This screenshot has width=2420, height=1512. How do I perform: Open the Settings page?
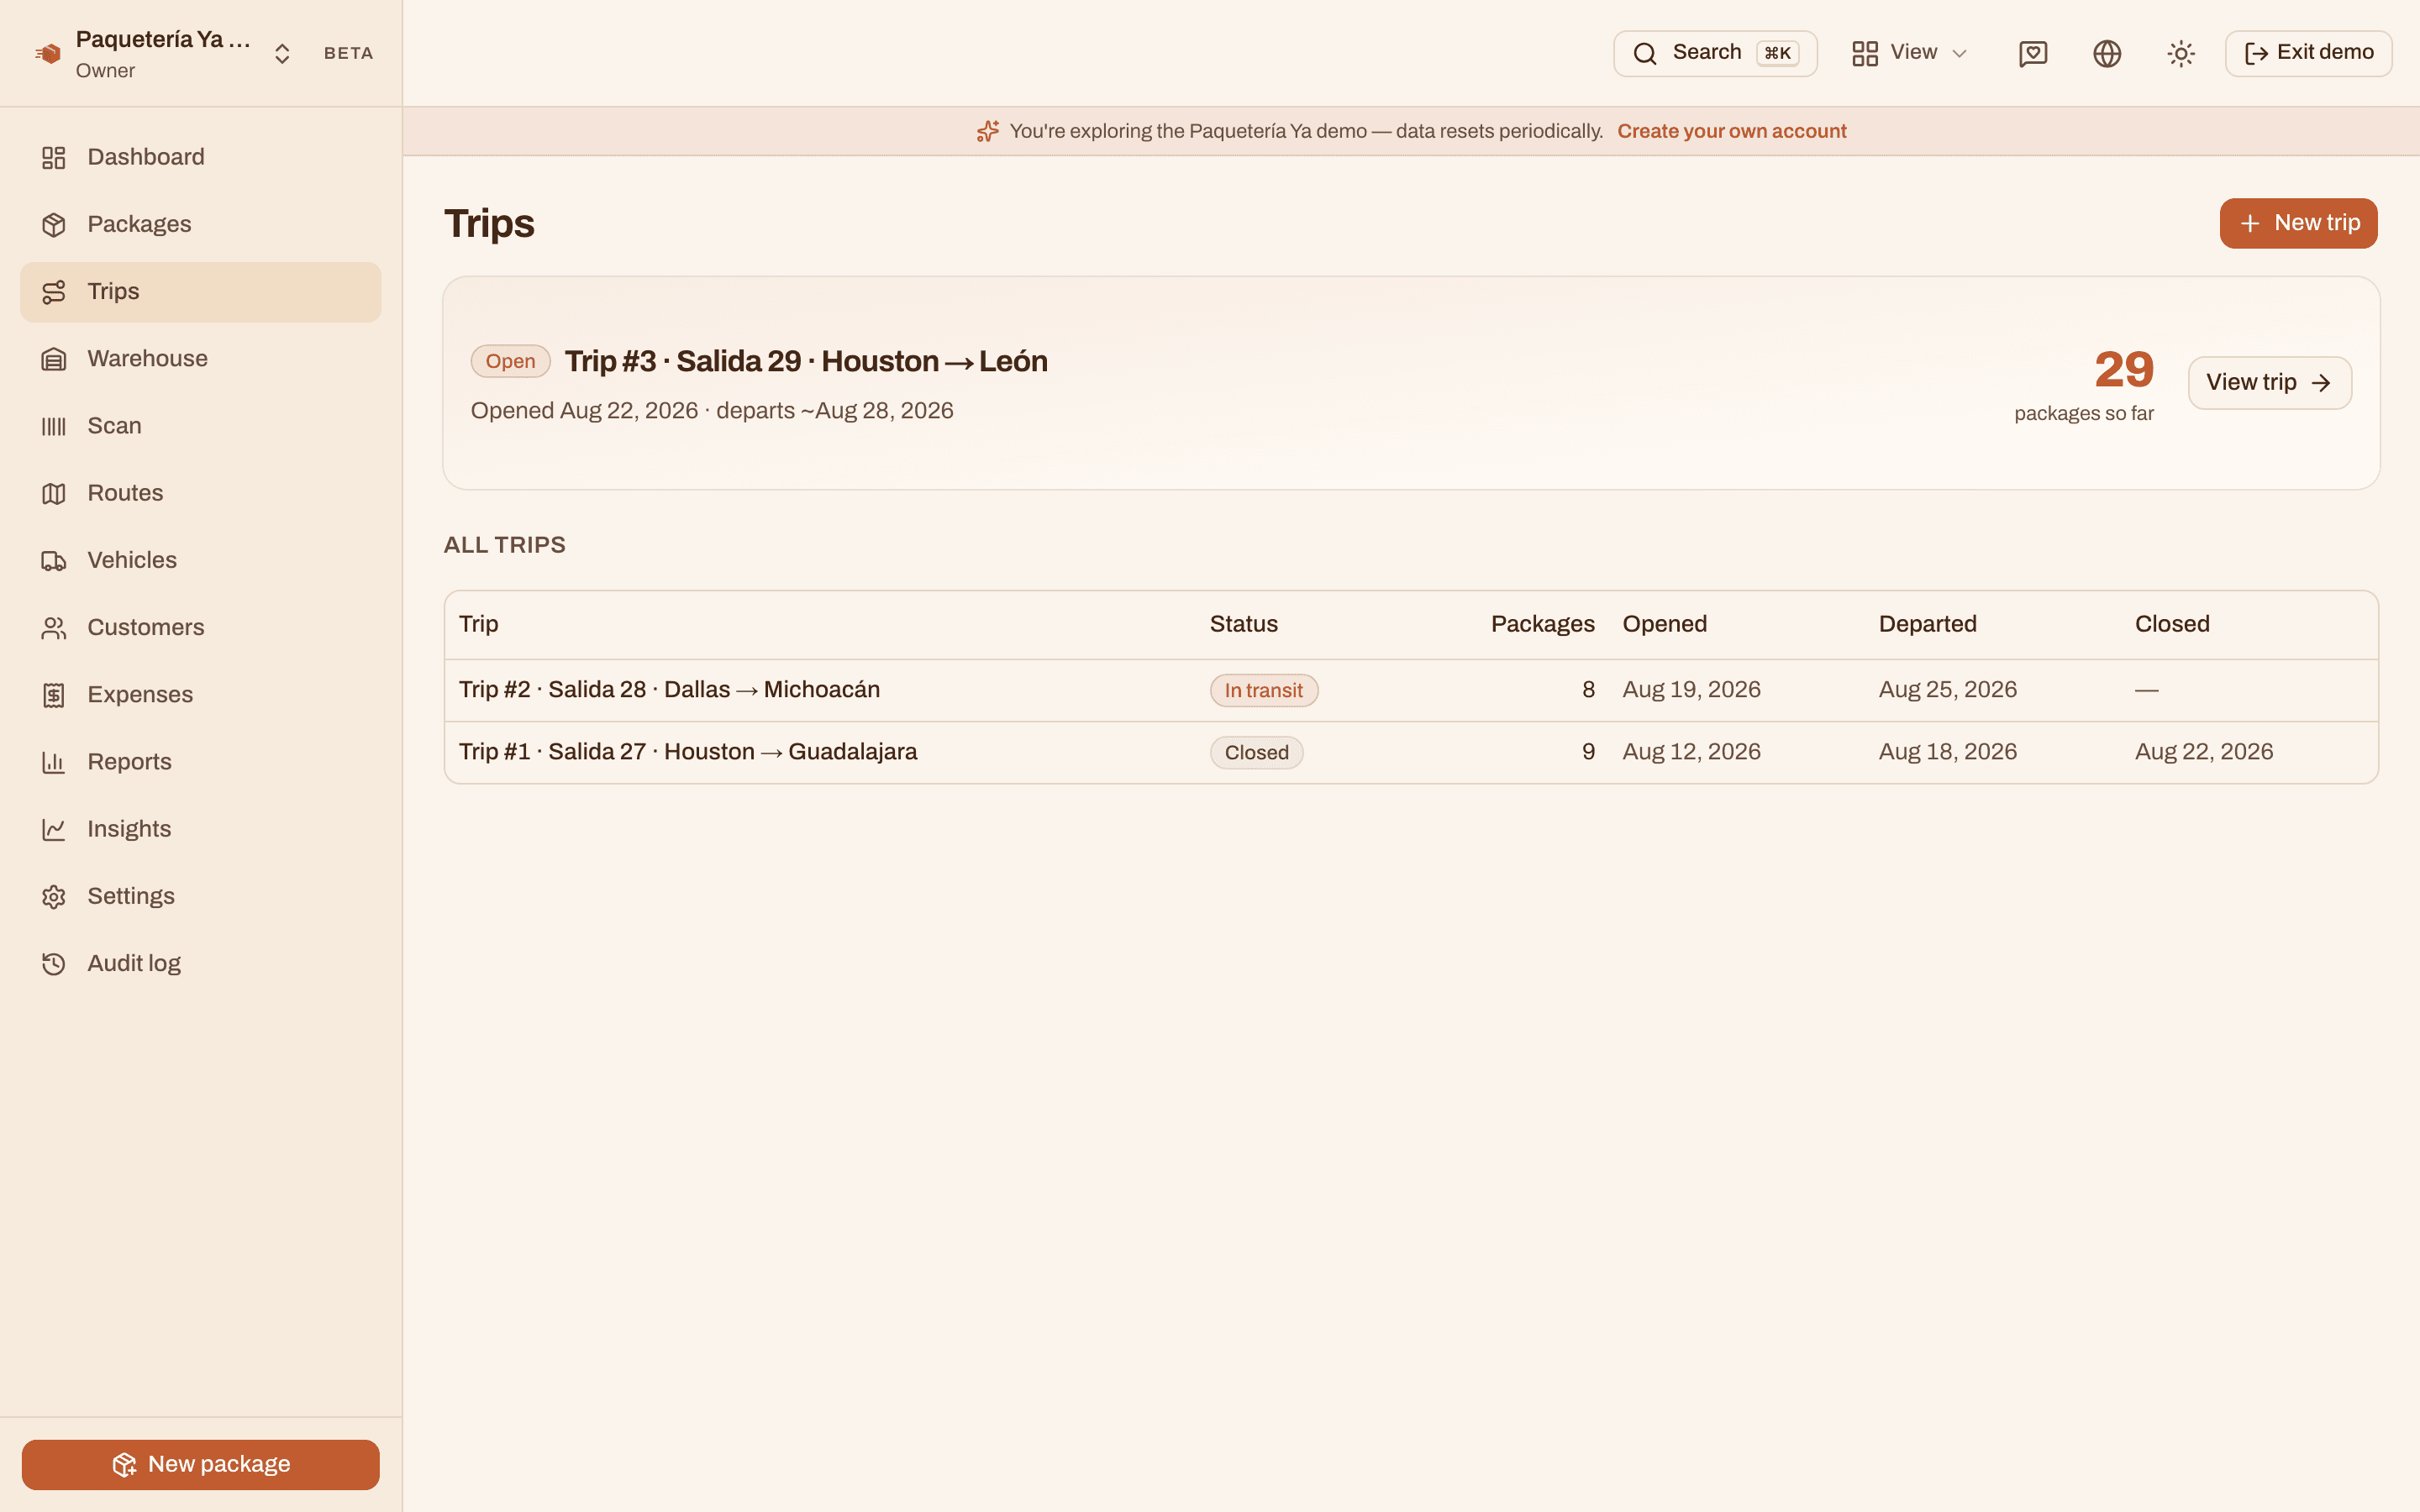[x=200, y=896]
